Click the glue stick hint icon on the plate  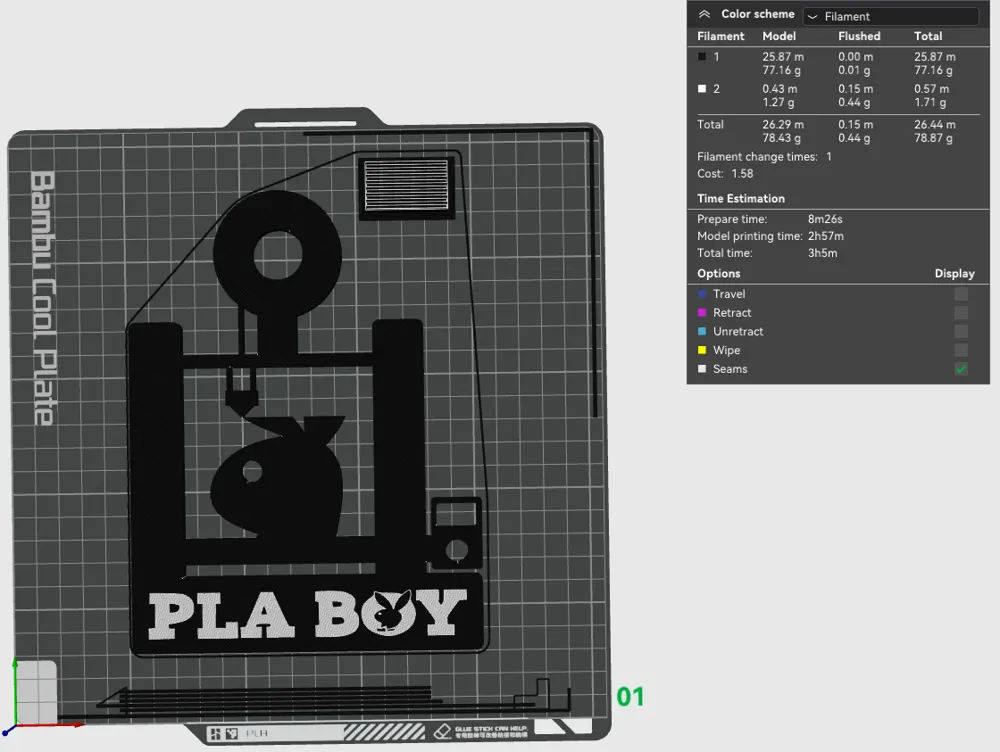441,728
